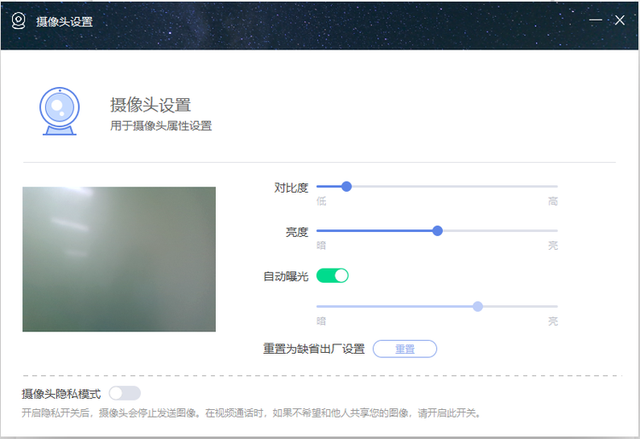Screen dimensions: 640x439
Task: Click the 亮 label under exposure slider
Action: tap(553, 321)
